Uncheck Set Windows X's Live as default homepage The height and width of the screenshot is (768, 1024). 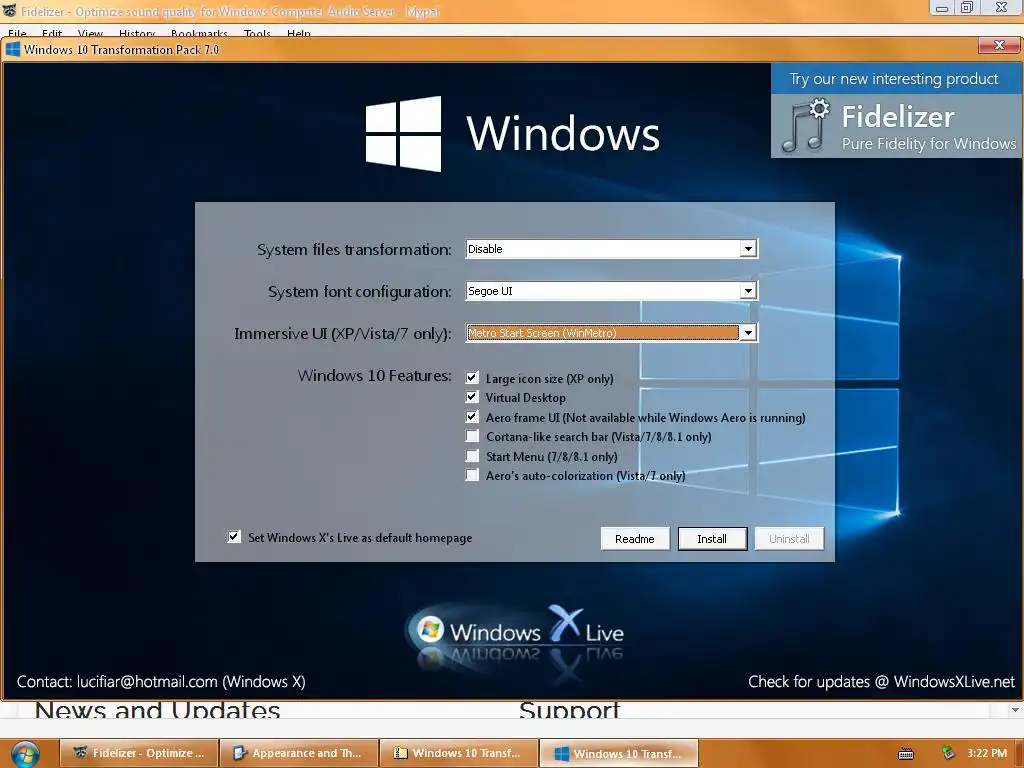click(x=234, y=537)
